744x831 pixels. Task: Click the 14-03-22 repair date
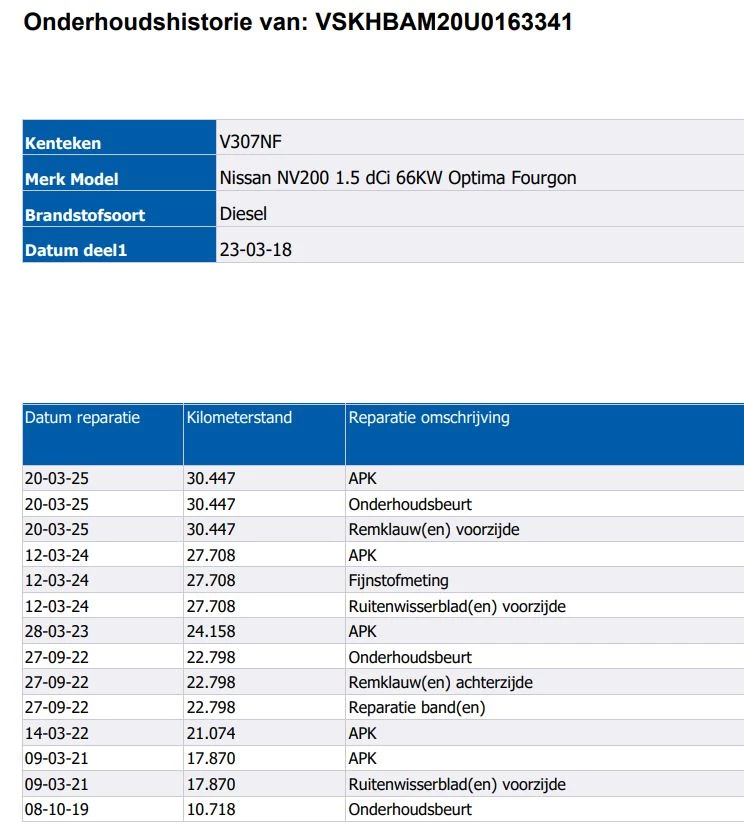tap(56, 733)
